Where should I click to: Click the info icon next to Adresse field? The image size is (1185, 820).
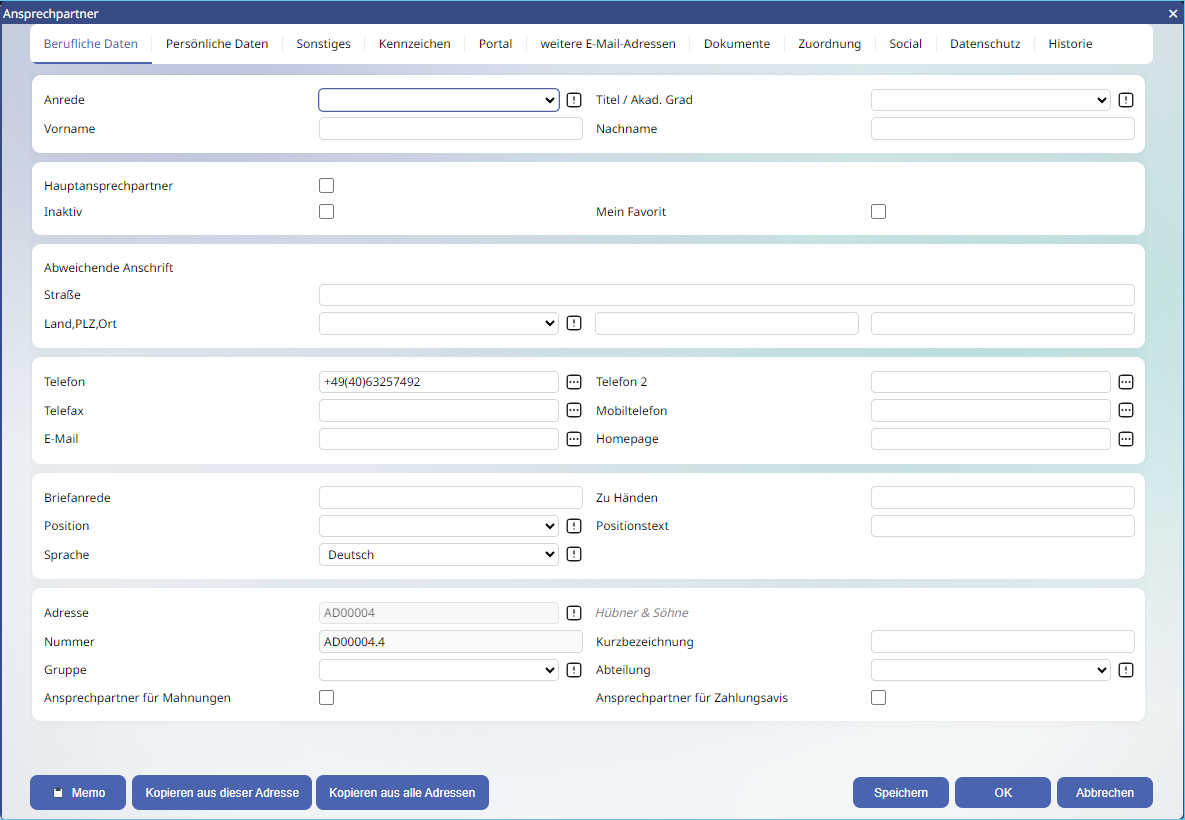(x=574, y=613)
